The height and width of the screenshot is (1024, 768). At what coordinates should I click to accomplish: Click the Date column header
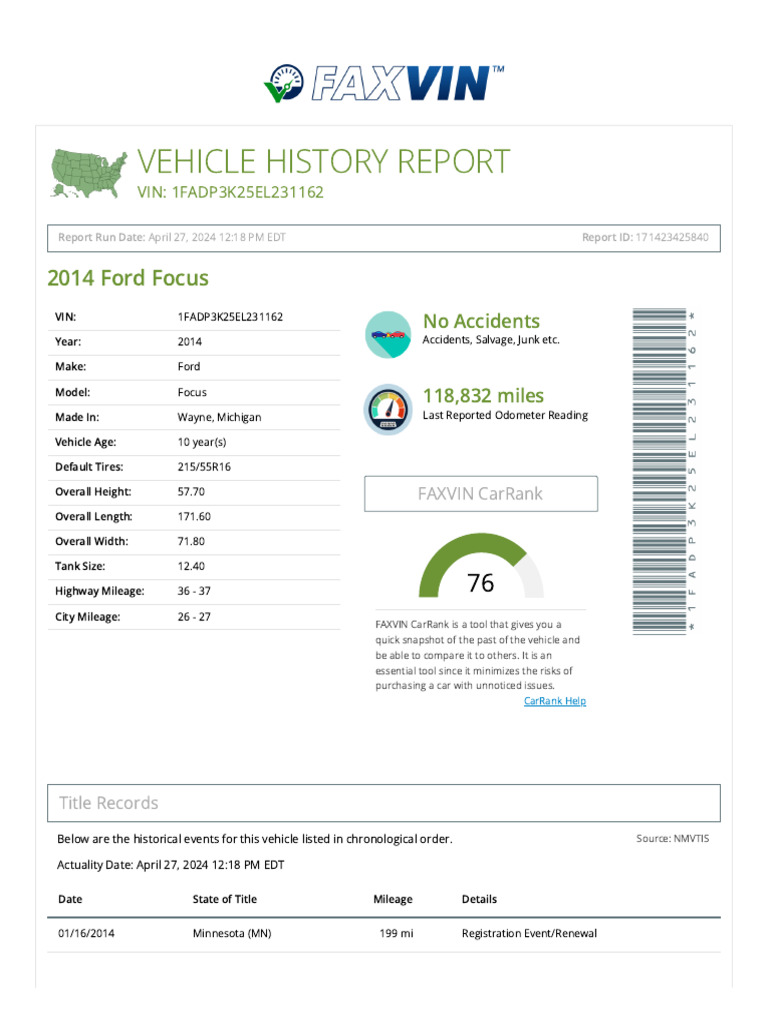71,899
